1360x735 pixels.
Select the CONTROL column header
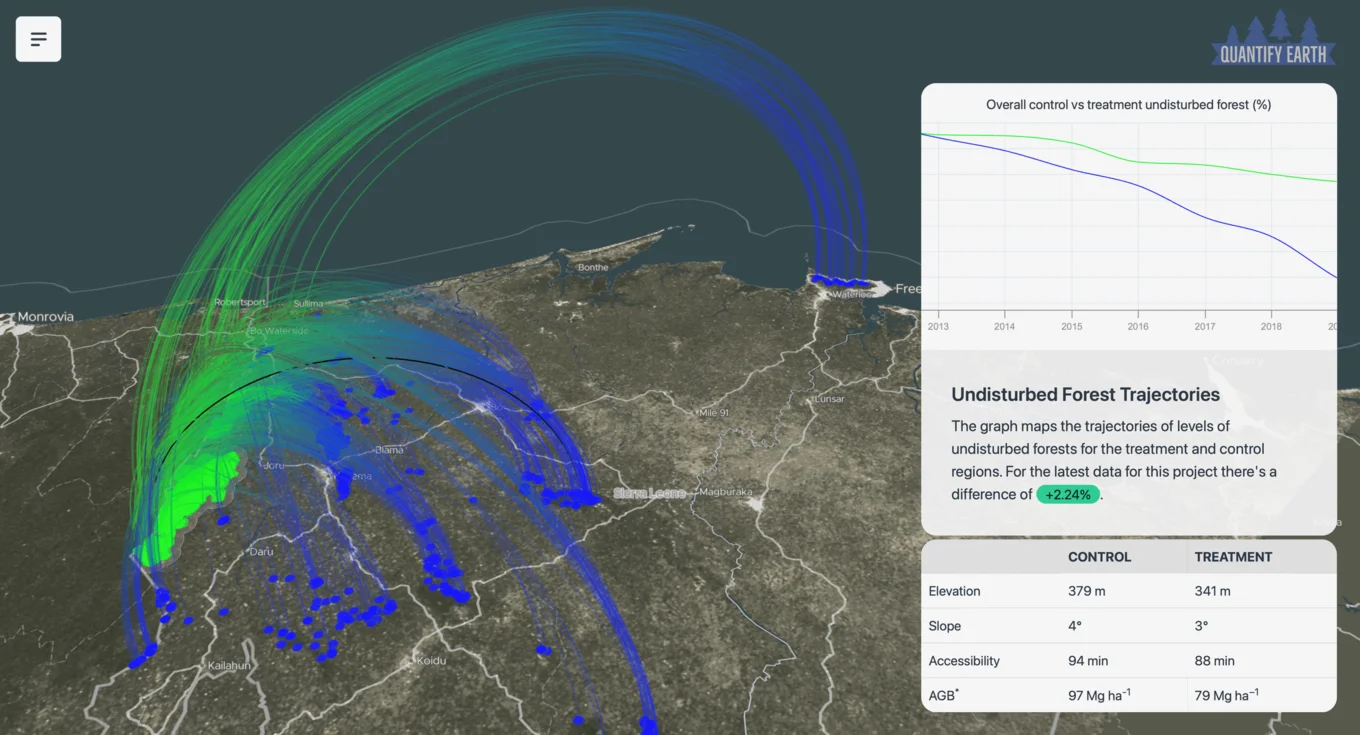1099,557
